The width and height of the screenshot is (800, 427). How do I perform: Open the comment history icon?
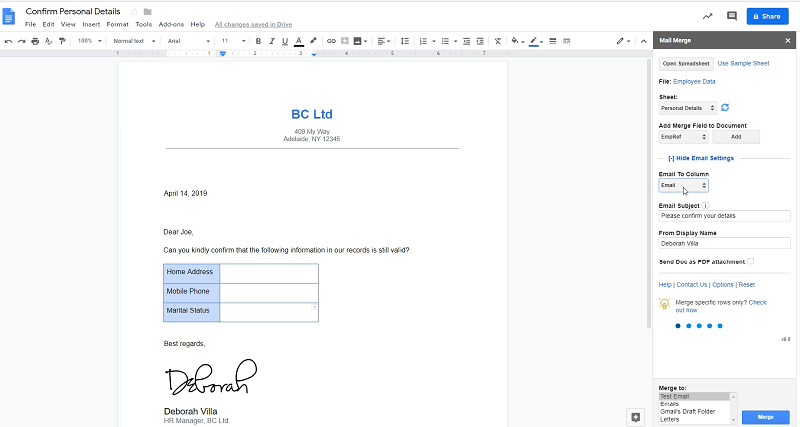pos(731,16)
